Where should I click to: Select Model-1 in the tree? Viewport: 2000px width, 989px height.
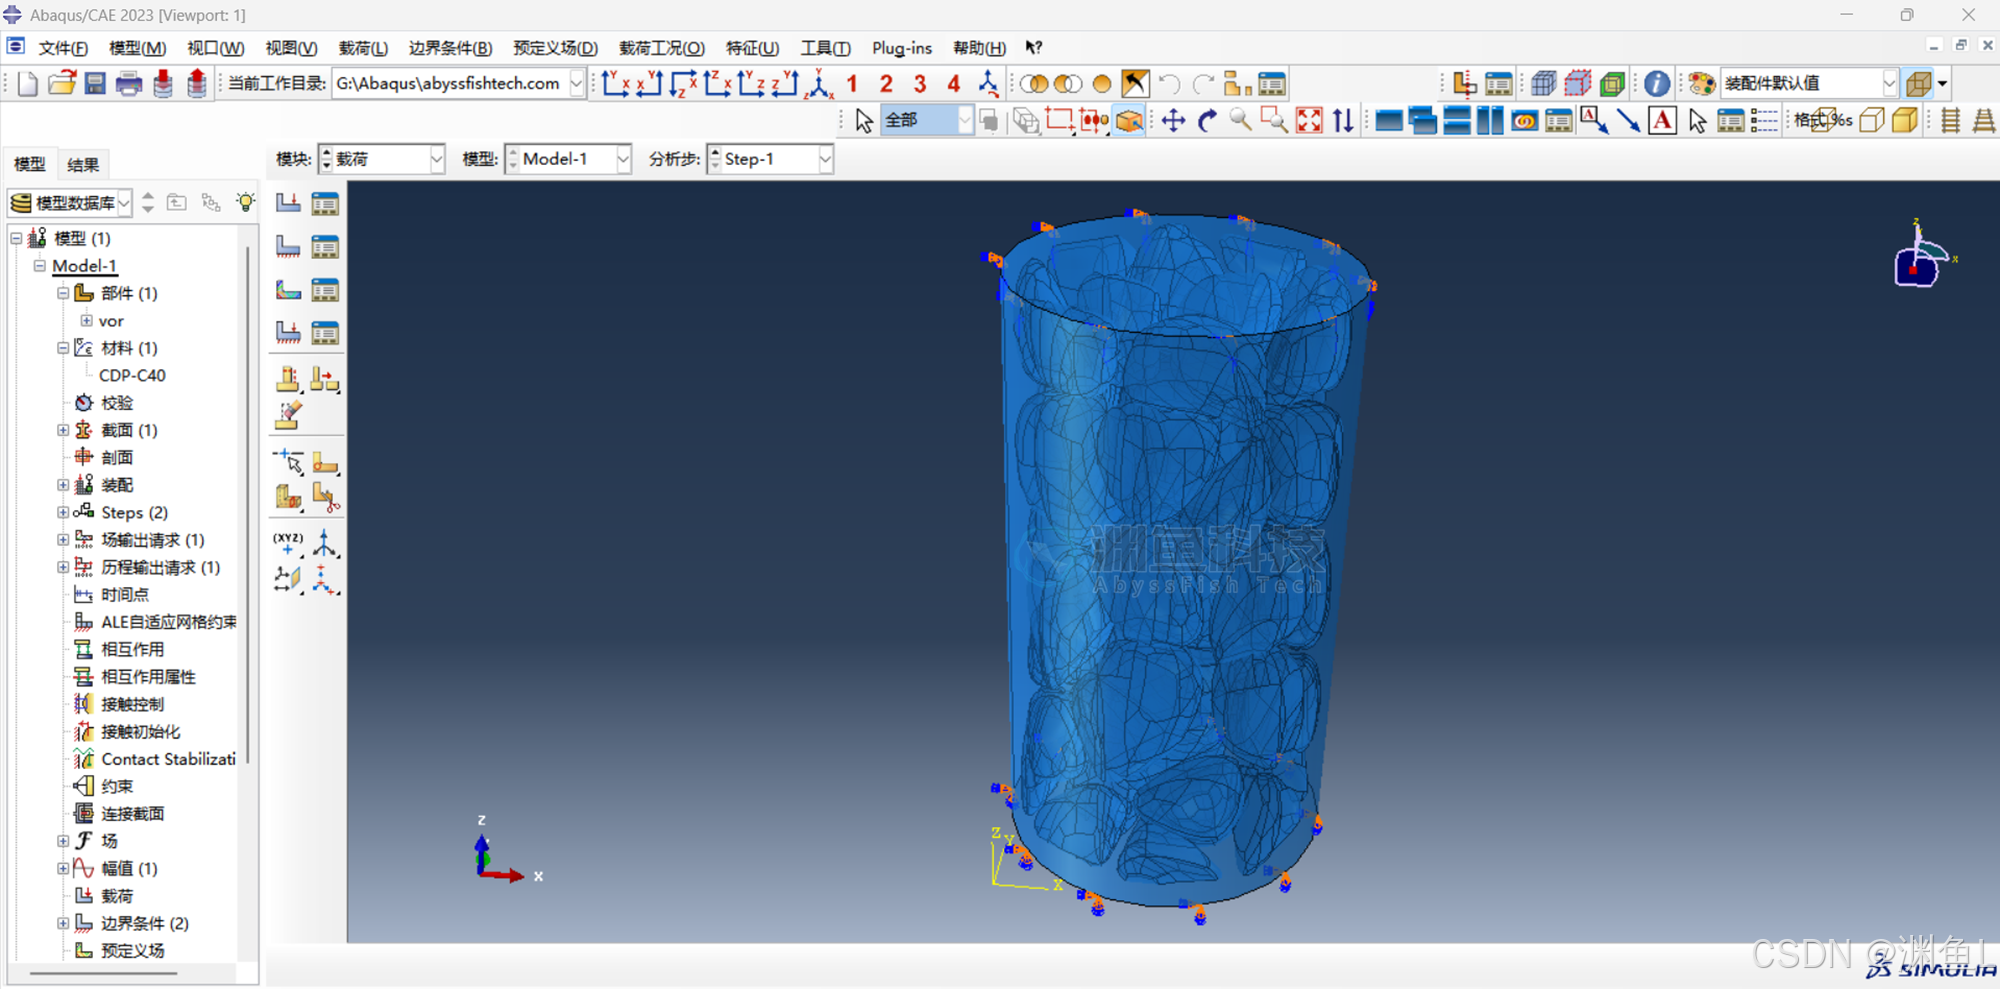coord(84,266)
